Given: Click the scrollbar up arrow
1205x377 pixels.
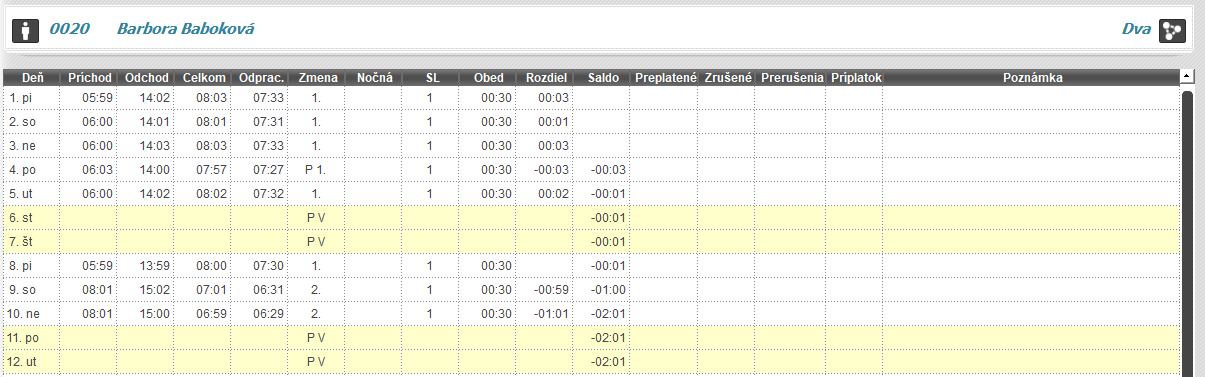Looking at the screenshot, I should 1187,76.
